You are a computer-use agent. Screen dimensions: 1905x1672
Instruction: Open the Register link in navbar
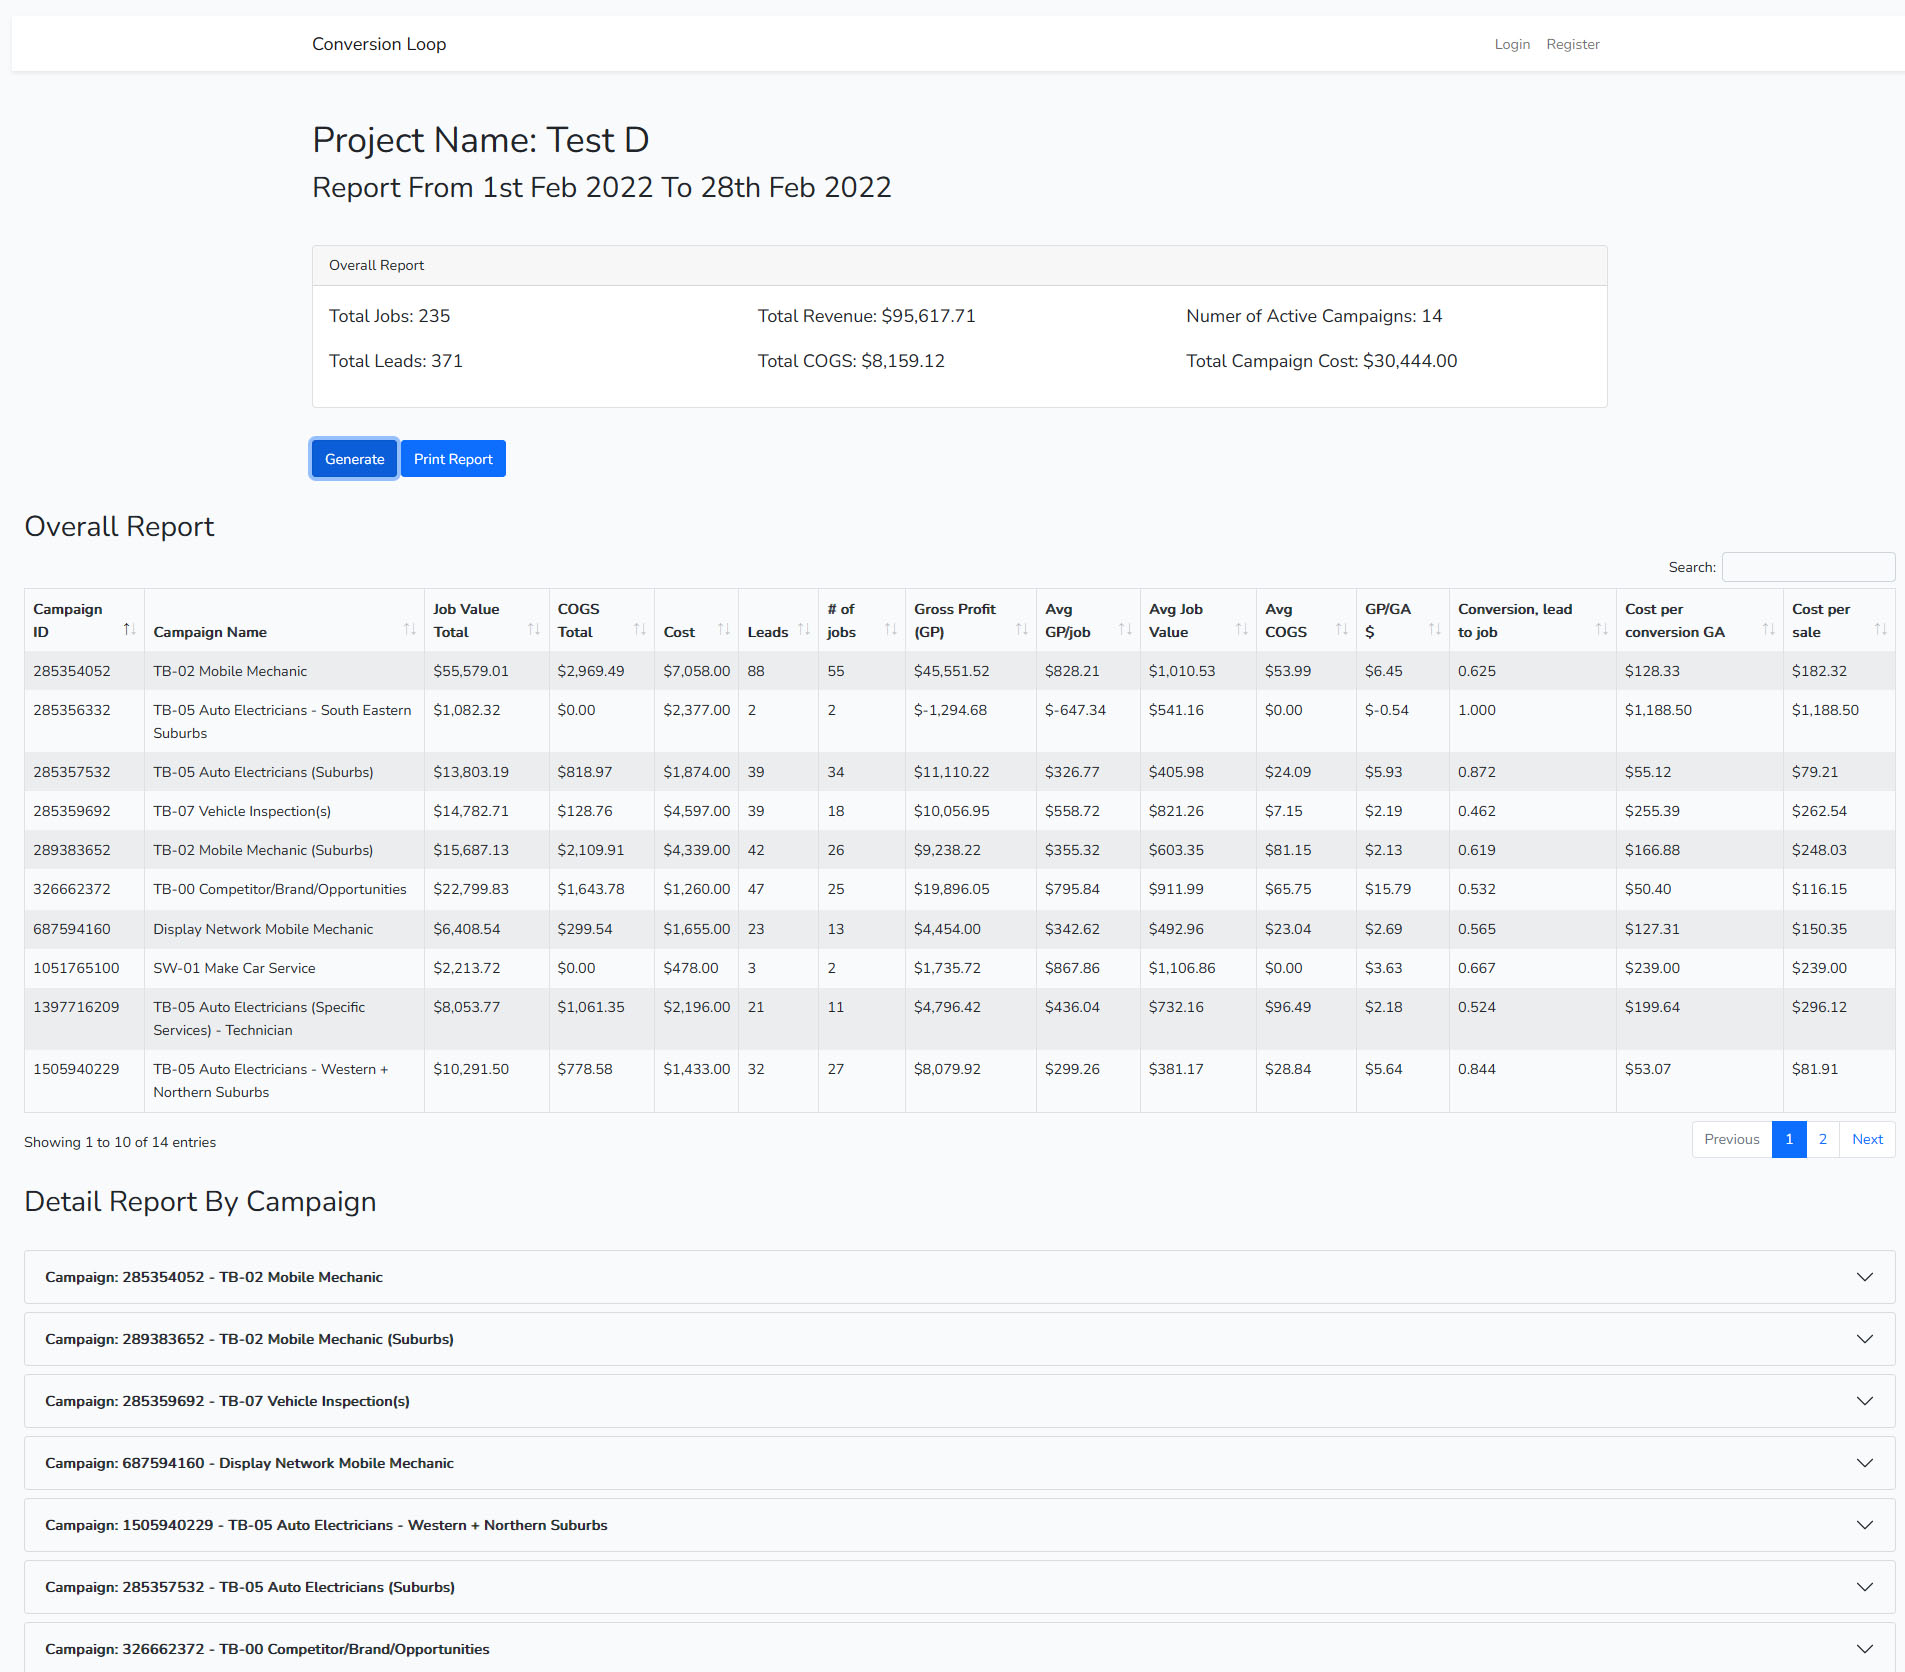click(x=1572, y=44)
